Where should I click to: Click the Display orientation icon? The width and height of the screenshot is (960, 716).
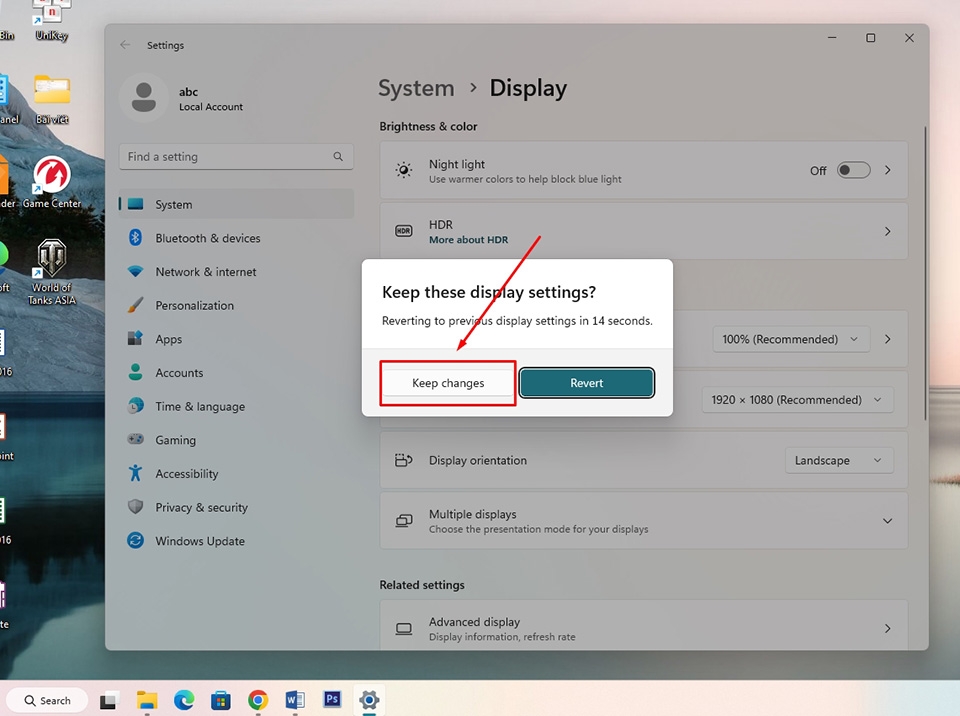click(403, 460)
